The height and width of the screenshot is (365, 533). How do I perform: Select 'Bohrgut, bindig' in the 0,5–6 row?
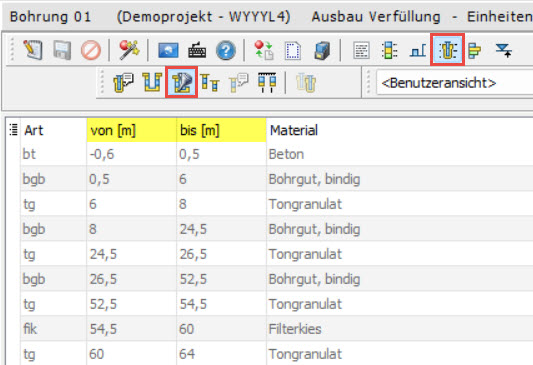click(x=400, y=179)
